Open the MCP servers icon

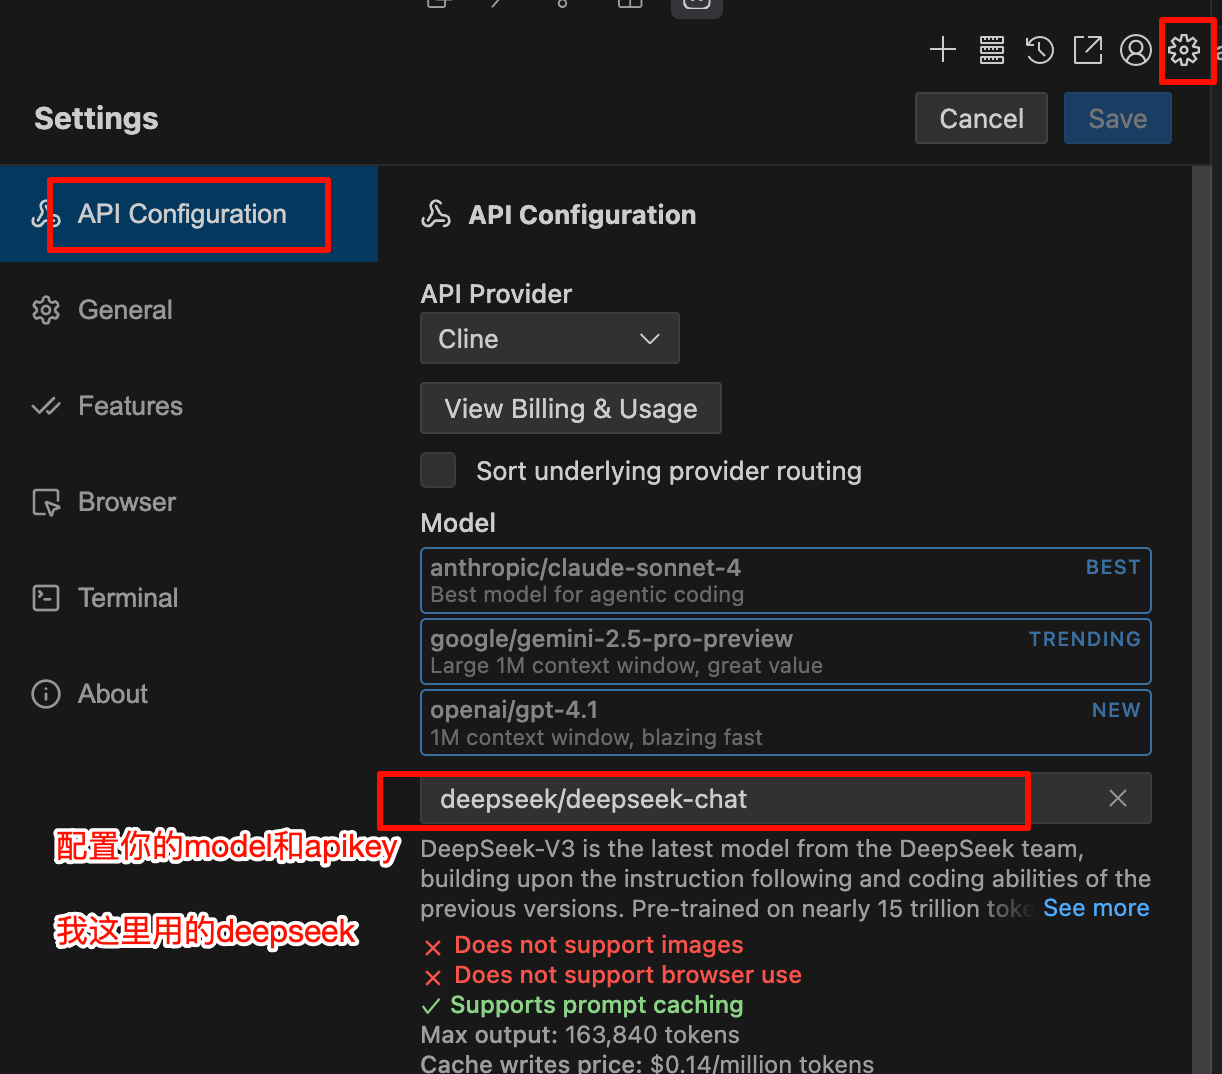pos(991,49)
